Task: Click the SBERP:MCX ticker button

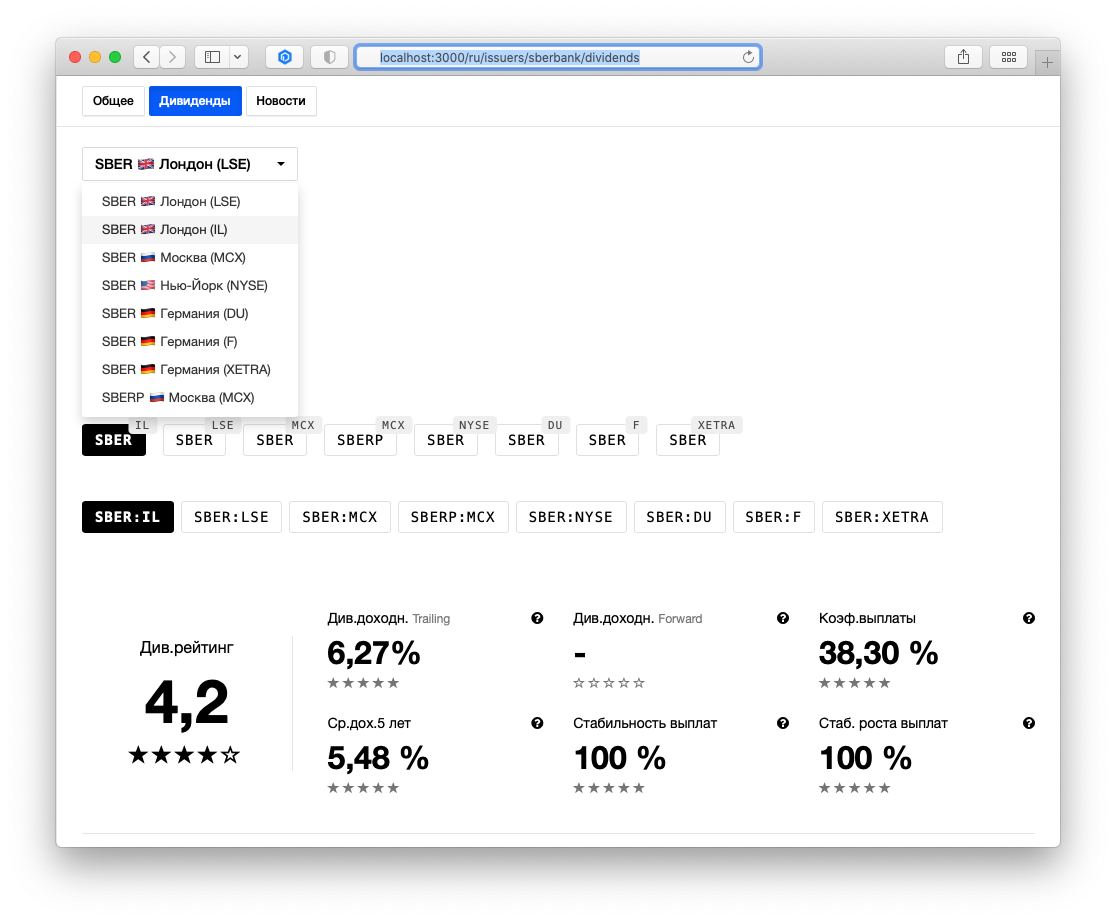Action: 453,517
